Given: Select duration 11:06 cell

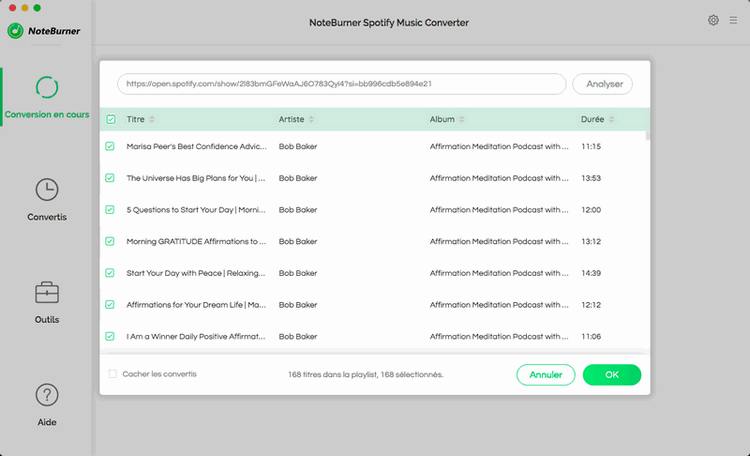Looking at the screenshot, I should [591, 336].
